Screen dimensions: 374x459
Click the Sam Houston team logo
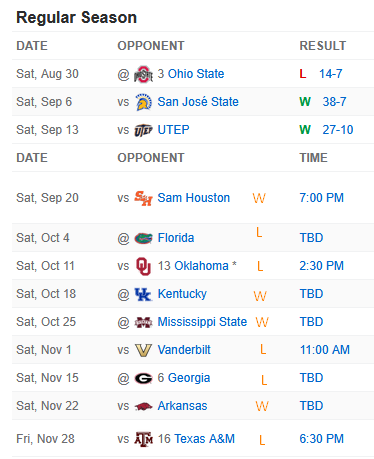point(143,198)
